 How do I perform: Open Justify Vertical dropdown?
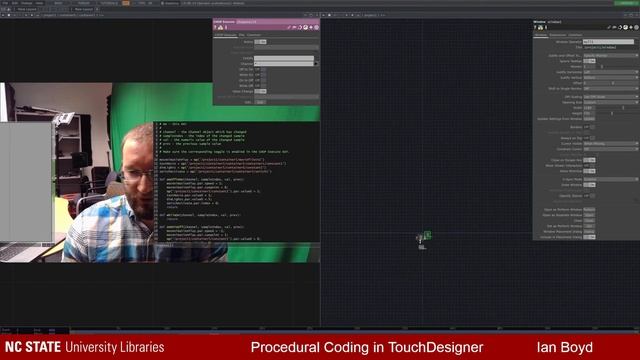(611, 78)
